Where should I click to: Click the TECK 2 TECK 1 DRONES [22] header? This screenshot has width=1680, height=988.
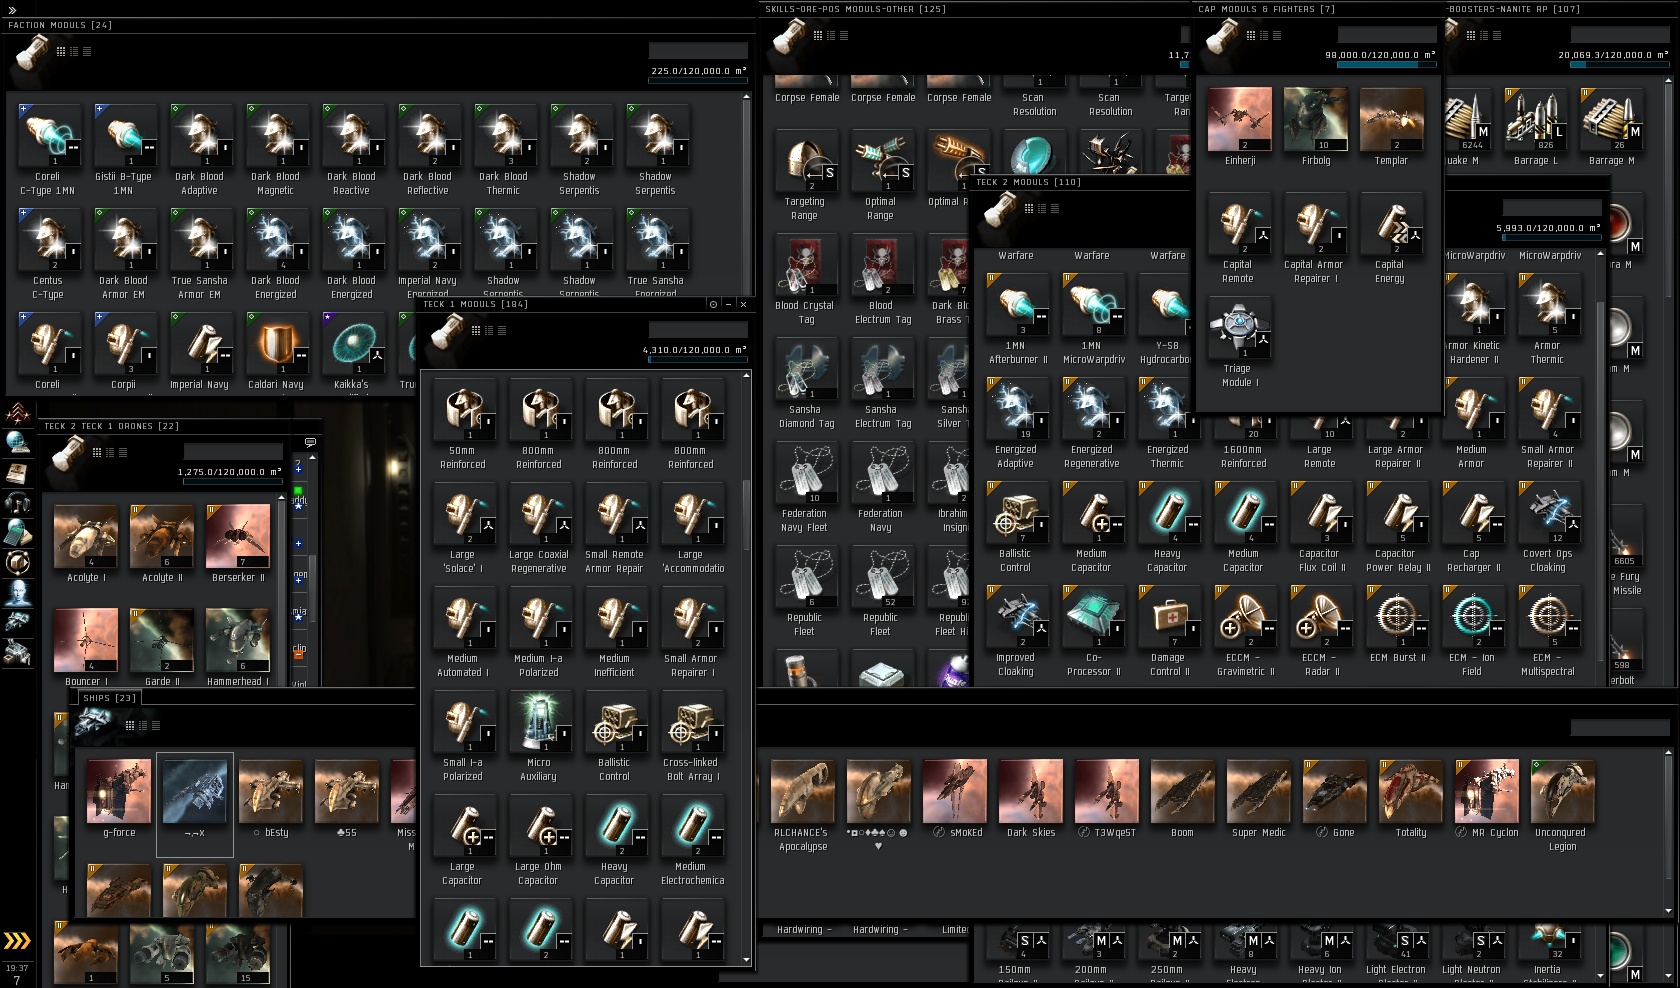click(111, 426)
